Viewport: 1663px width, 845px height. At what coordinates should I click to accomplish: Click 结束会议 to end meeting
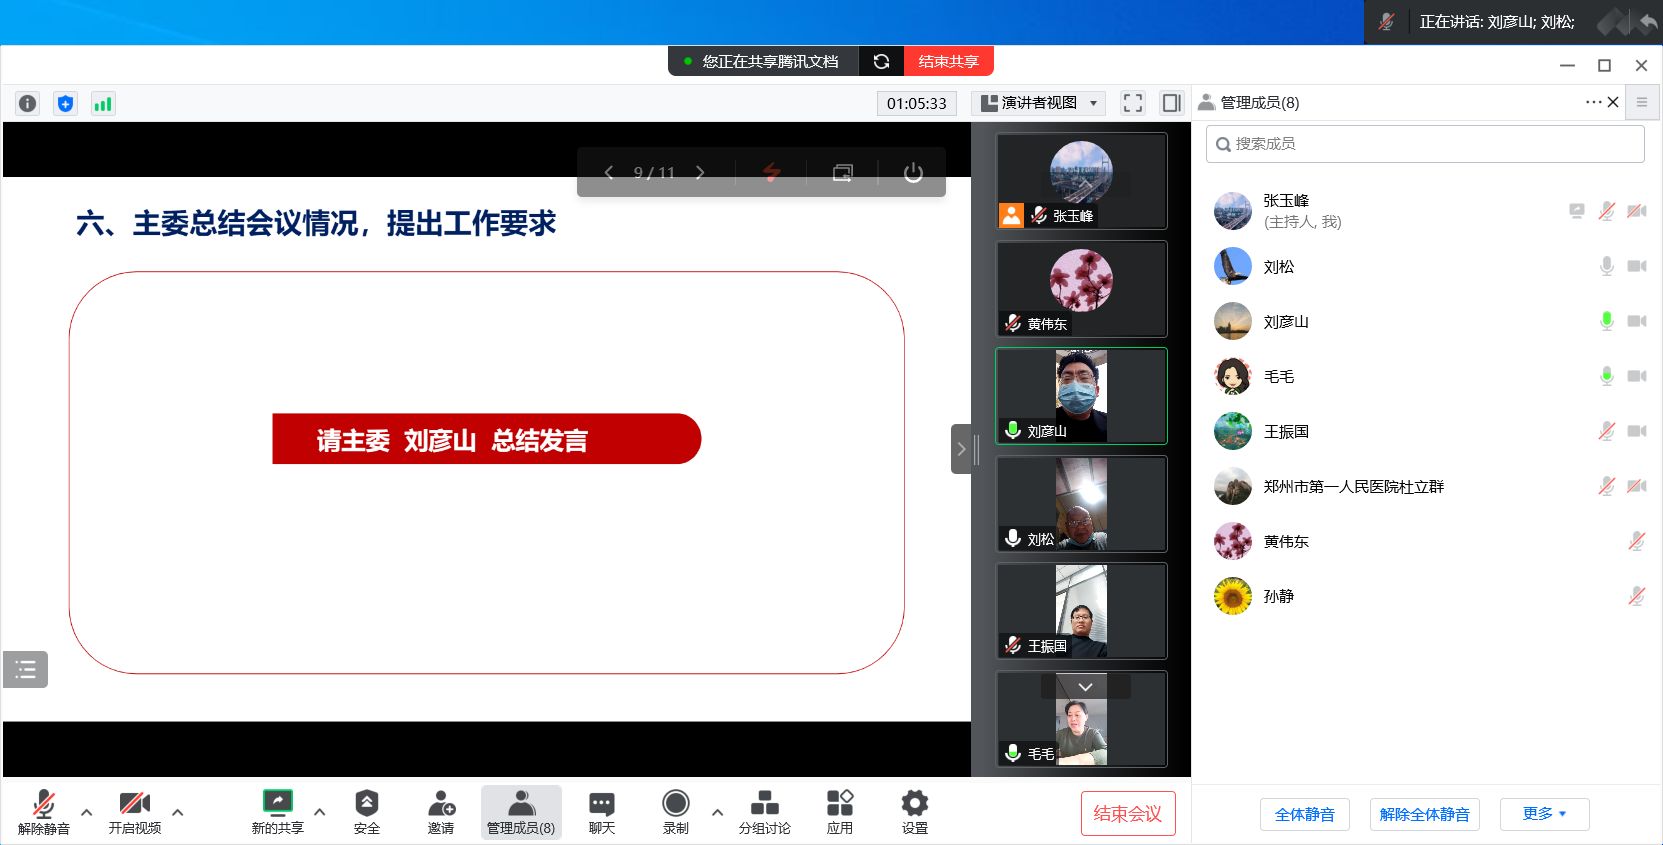[x=1128, y=814]
